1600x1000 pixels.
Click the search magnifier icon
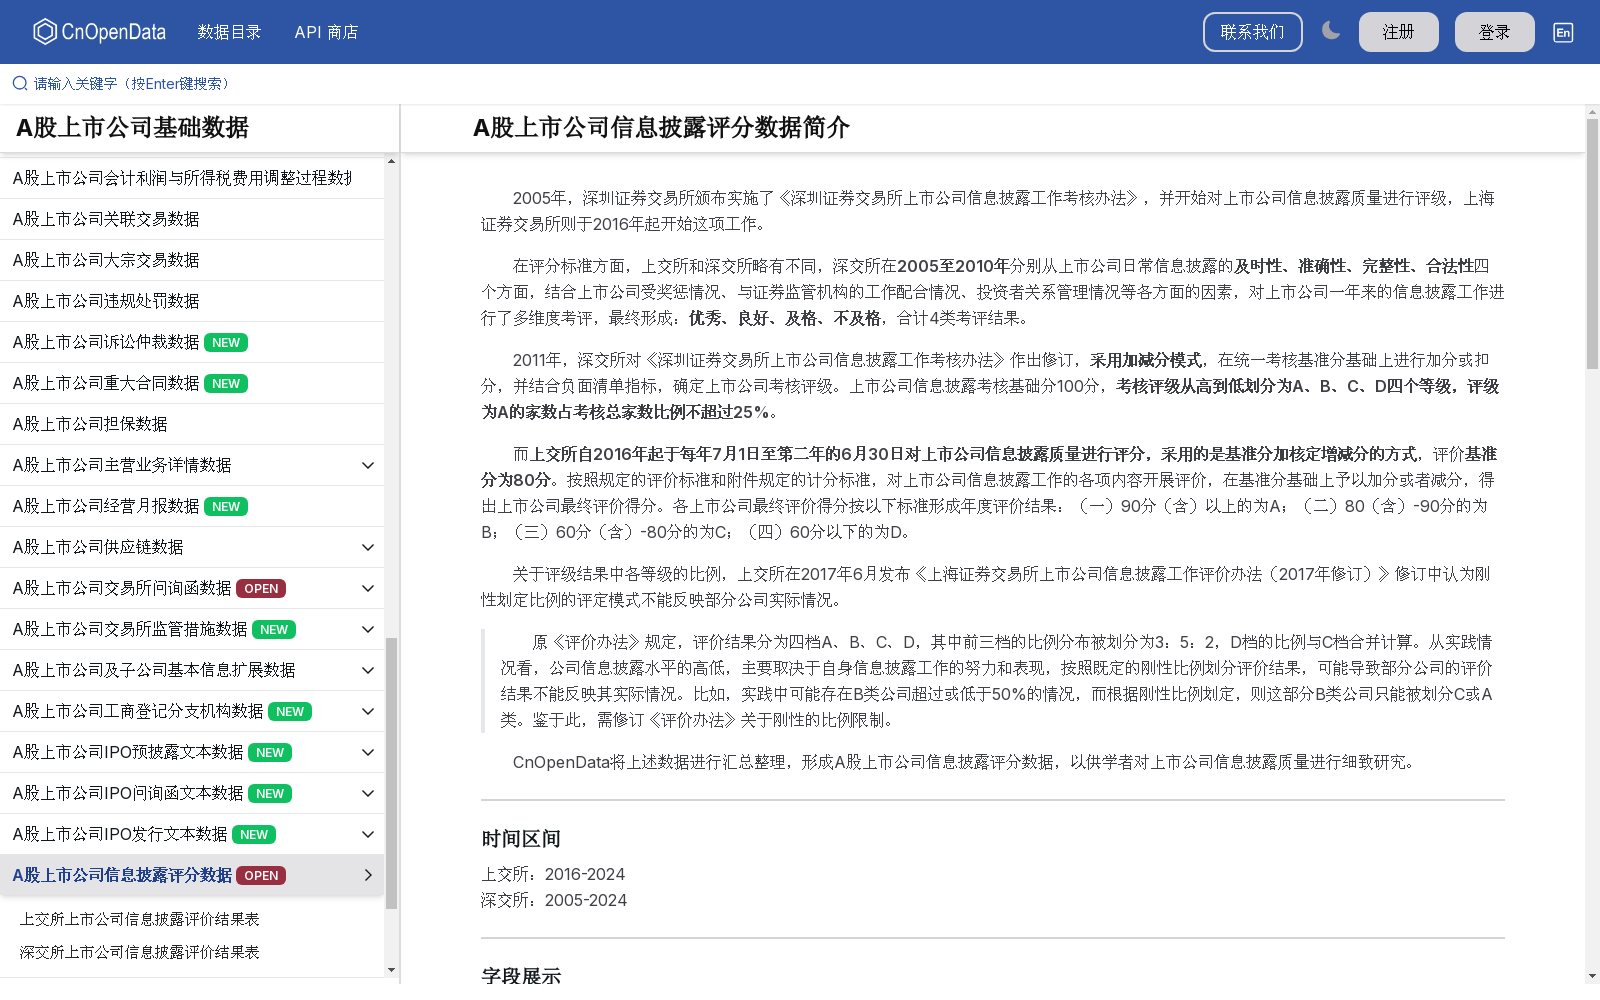coord(20,84)
